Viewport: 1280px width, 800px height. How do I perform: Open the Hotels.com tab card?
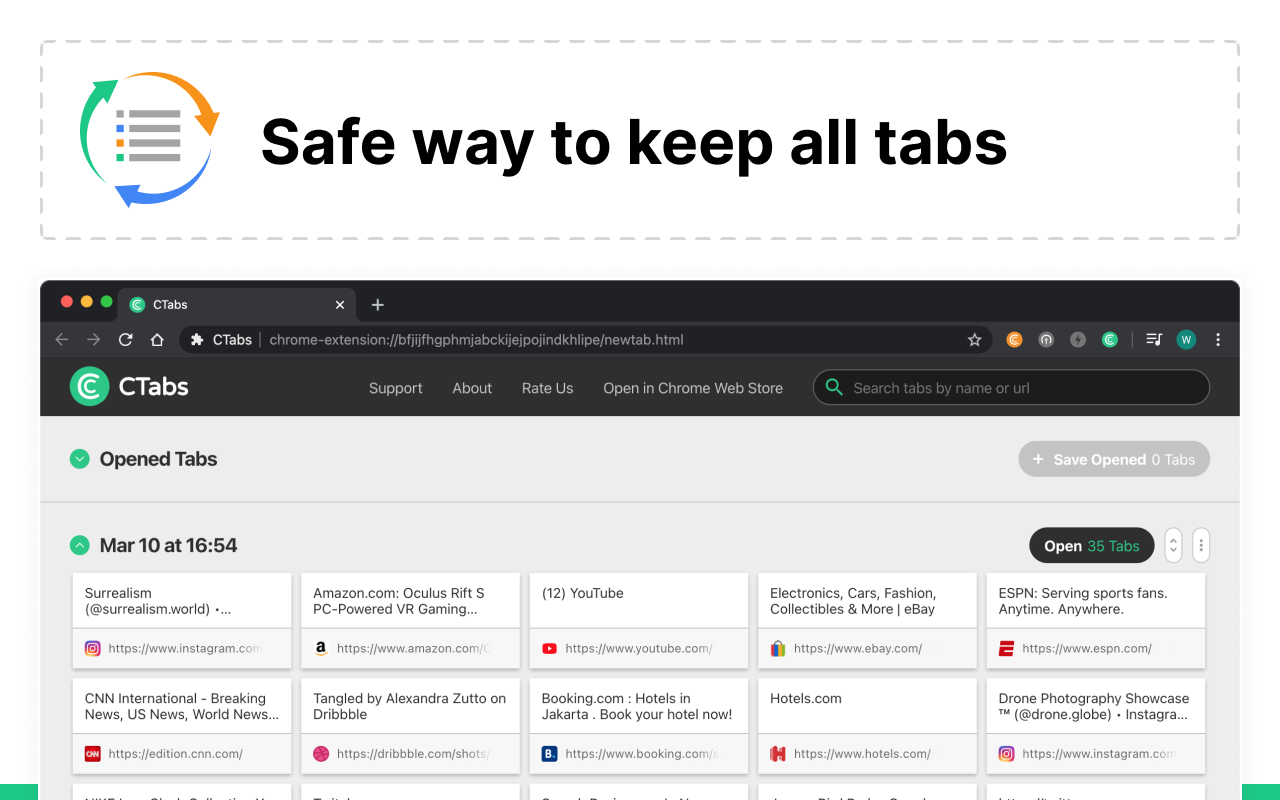pos(867,726)
